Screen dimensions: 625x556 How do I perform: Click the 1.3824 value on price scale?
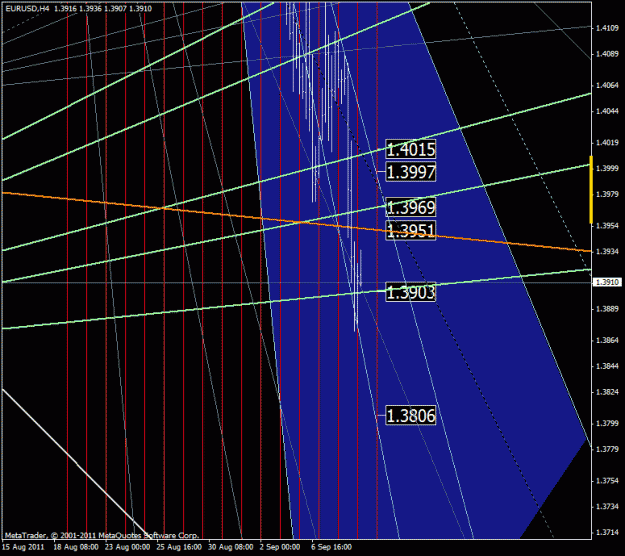[x=607, y=392]
